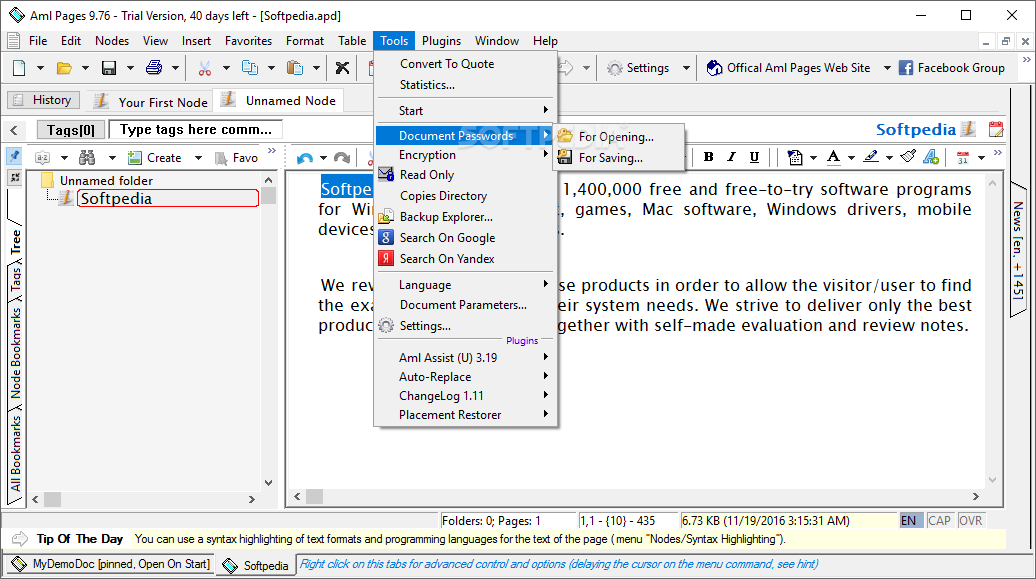Toggle the CAP indicator in status bar

tap(939, 520)
